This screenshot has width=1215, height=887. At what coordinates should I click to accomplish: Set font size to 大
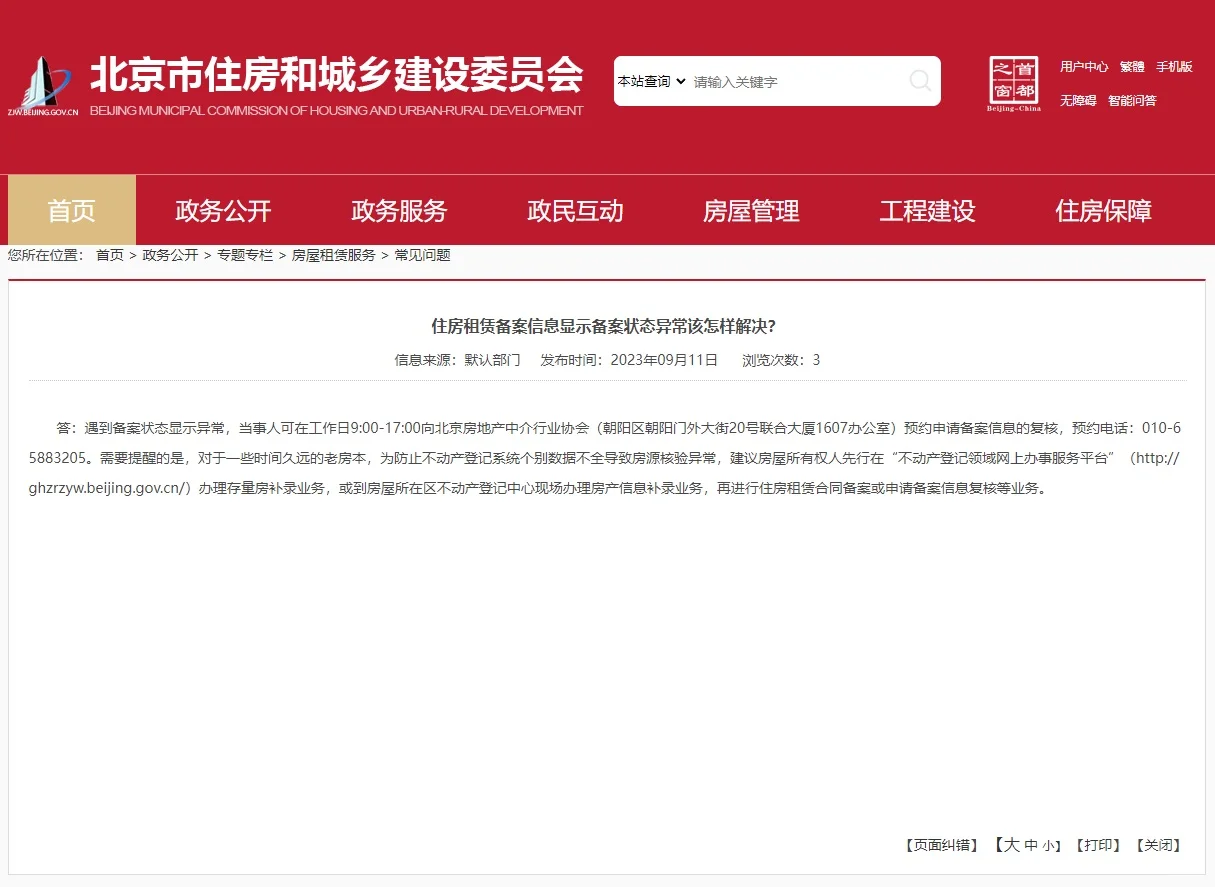pyautogui.click(x=1011, y=845)
